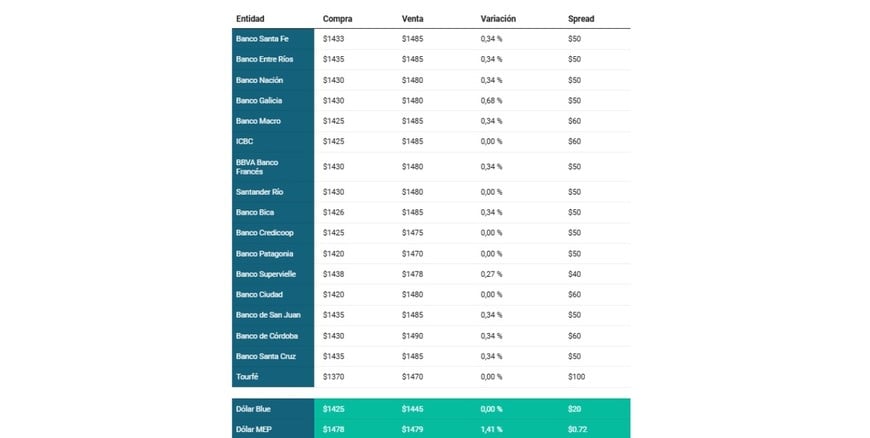Click the Spread column header

(x=581, y=19)
